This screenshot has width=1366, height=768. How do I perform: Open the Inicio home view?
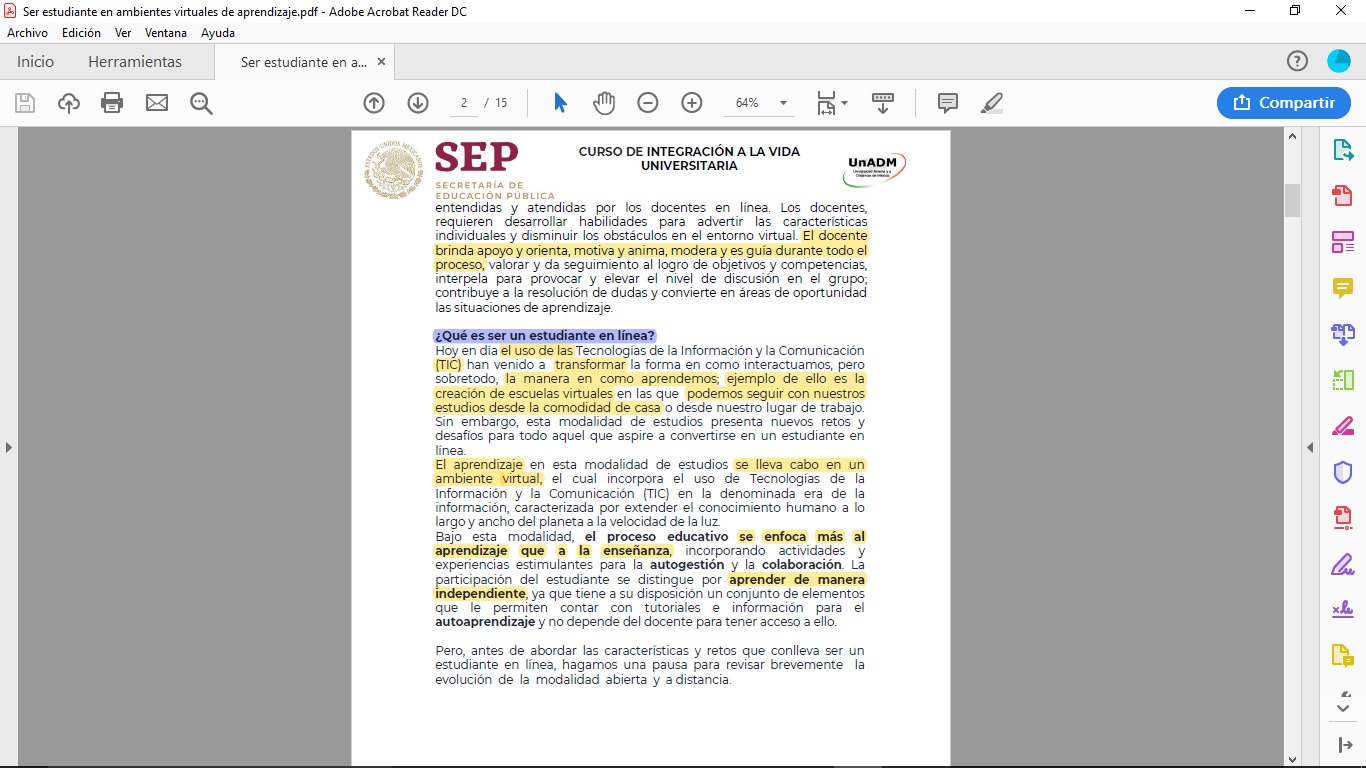tap(35, 62)
